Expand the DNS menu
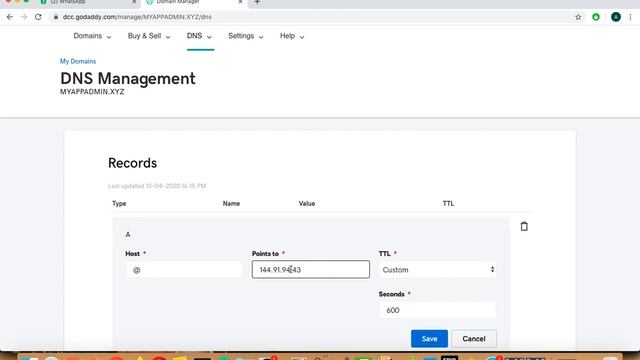This screenshot has height=360, width=640. pos(199,36)
